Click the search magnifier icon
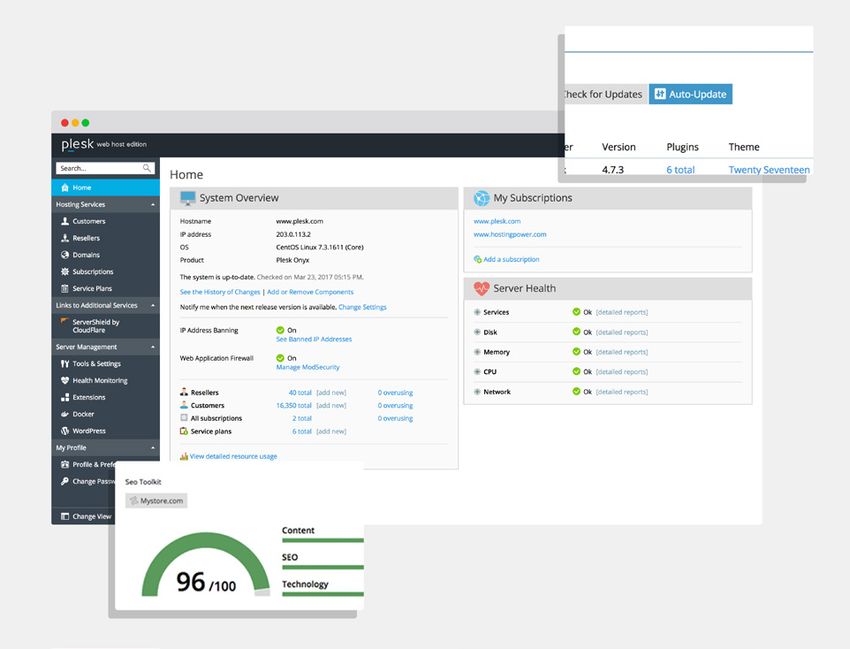 [147, 168]
